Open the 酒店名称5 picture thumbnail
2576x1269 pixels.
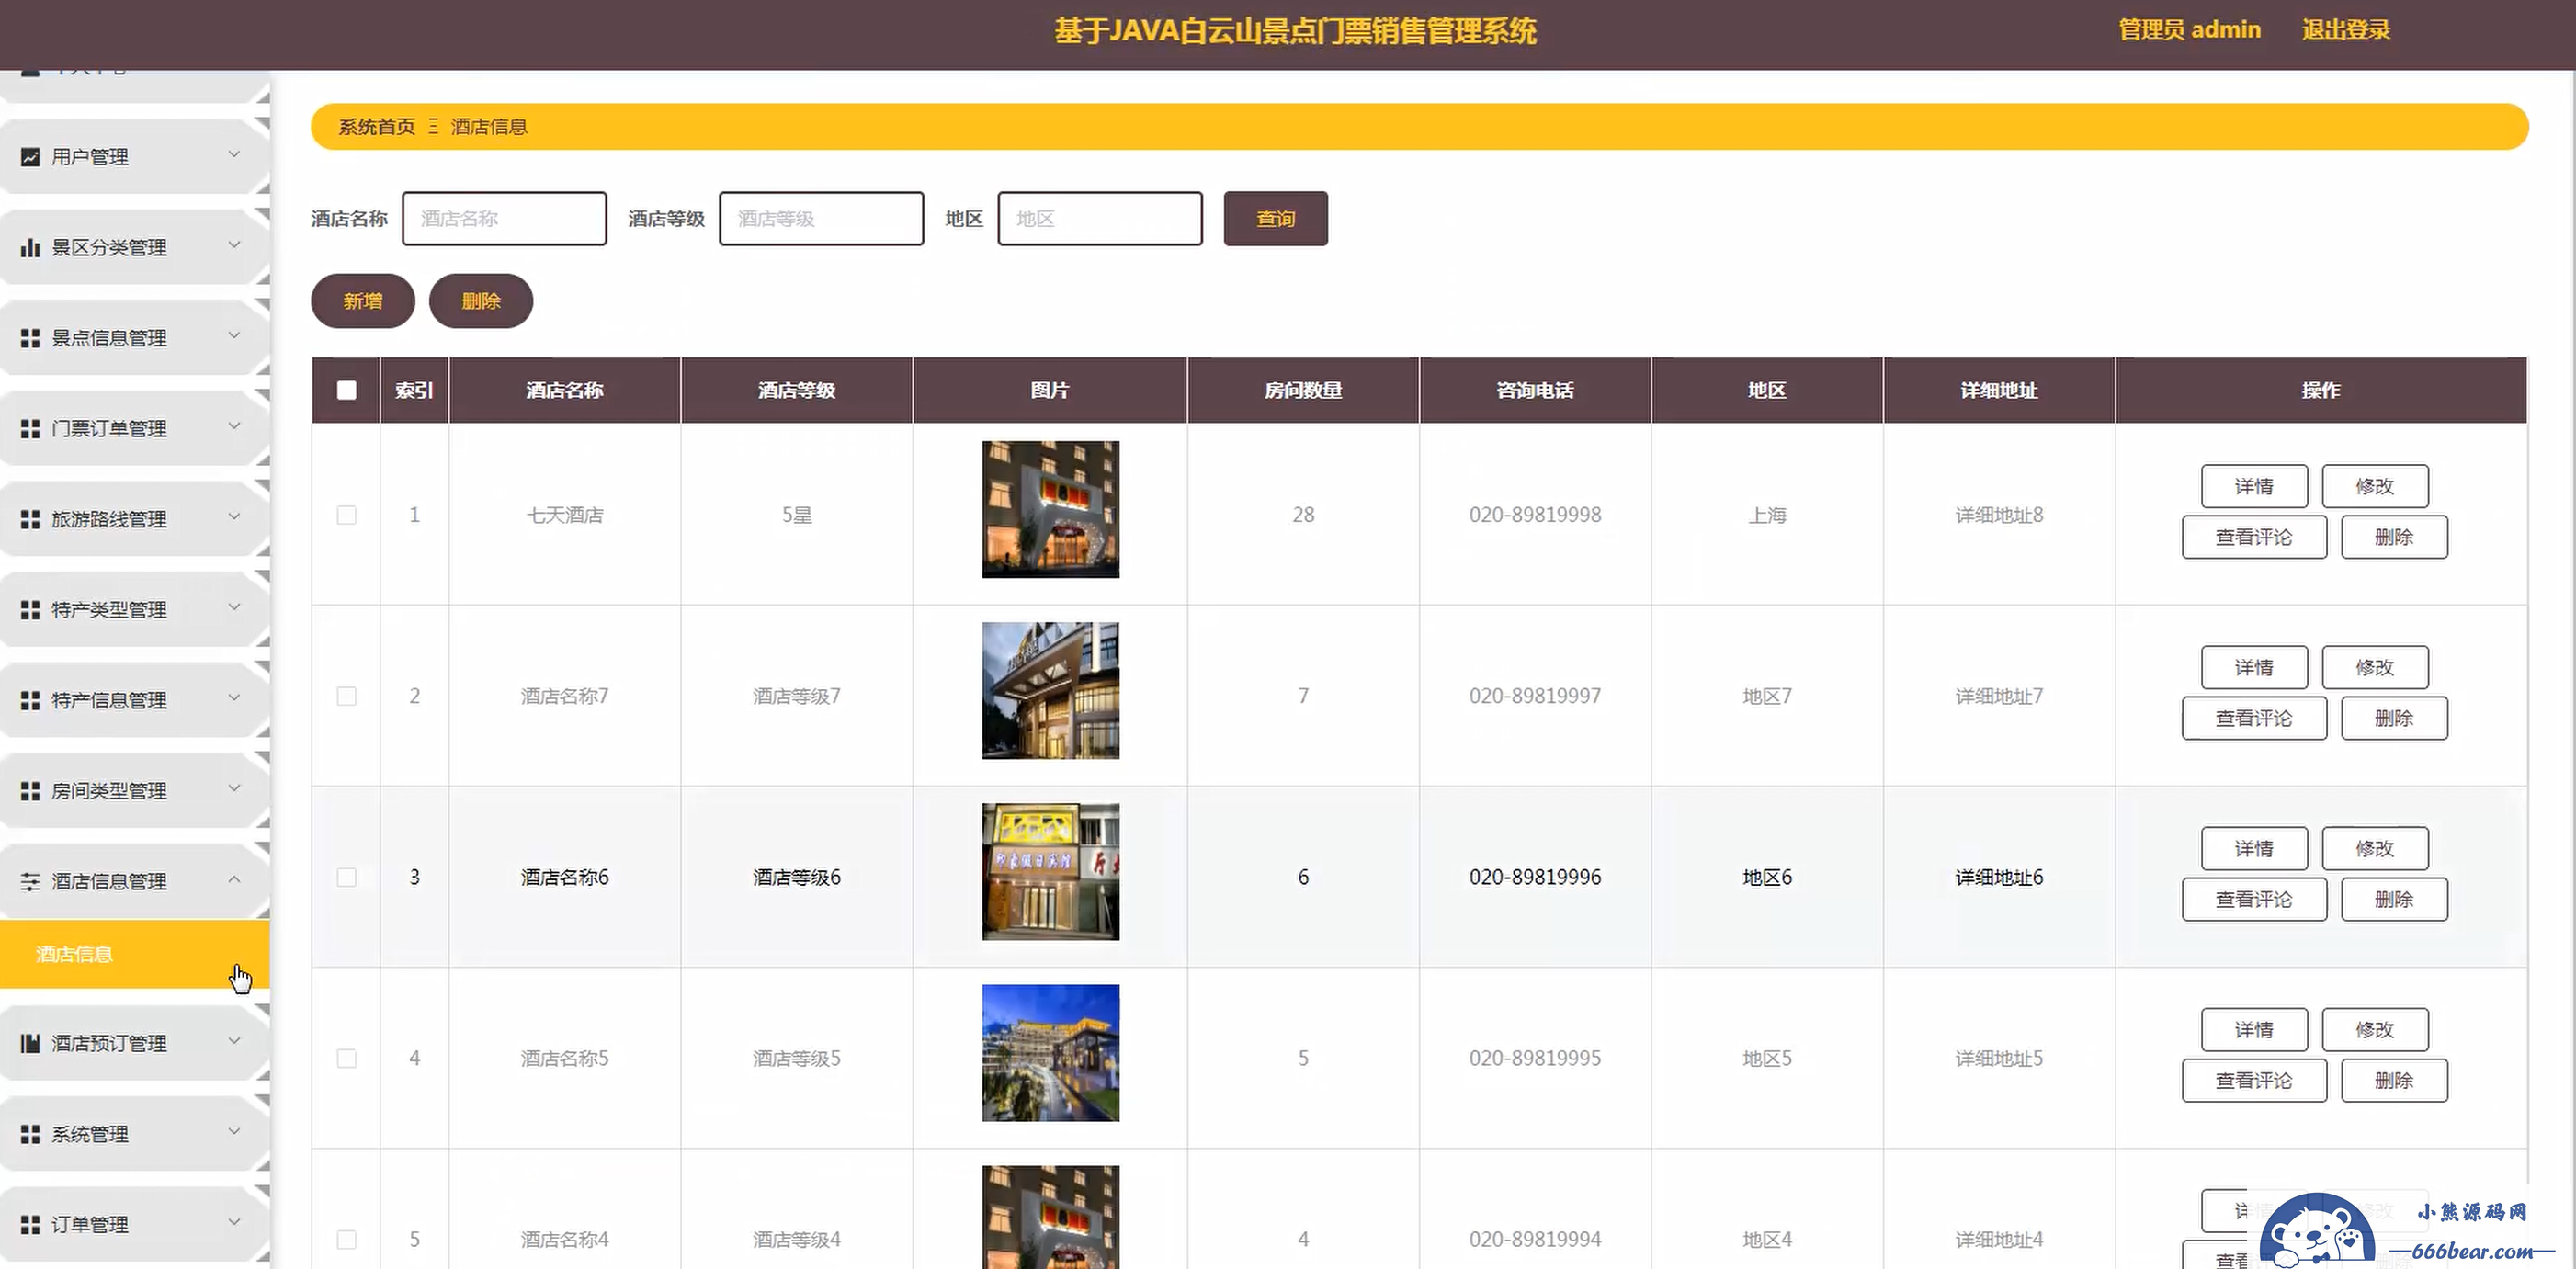[1050, 1052]
